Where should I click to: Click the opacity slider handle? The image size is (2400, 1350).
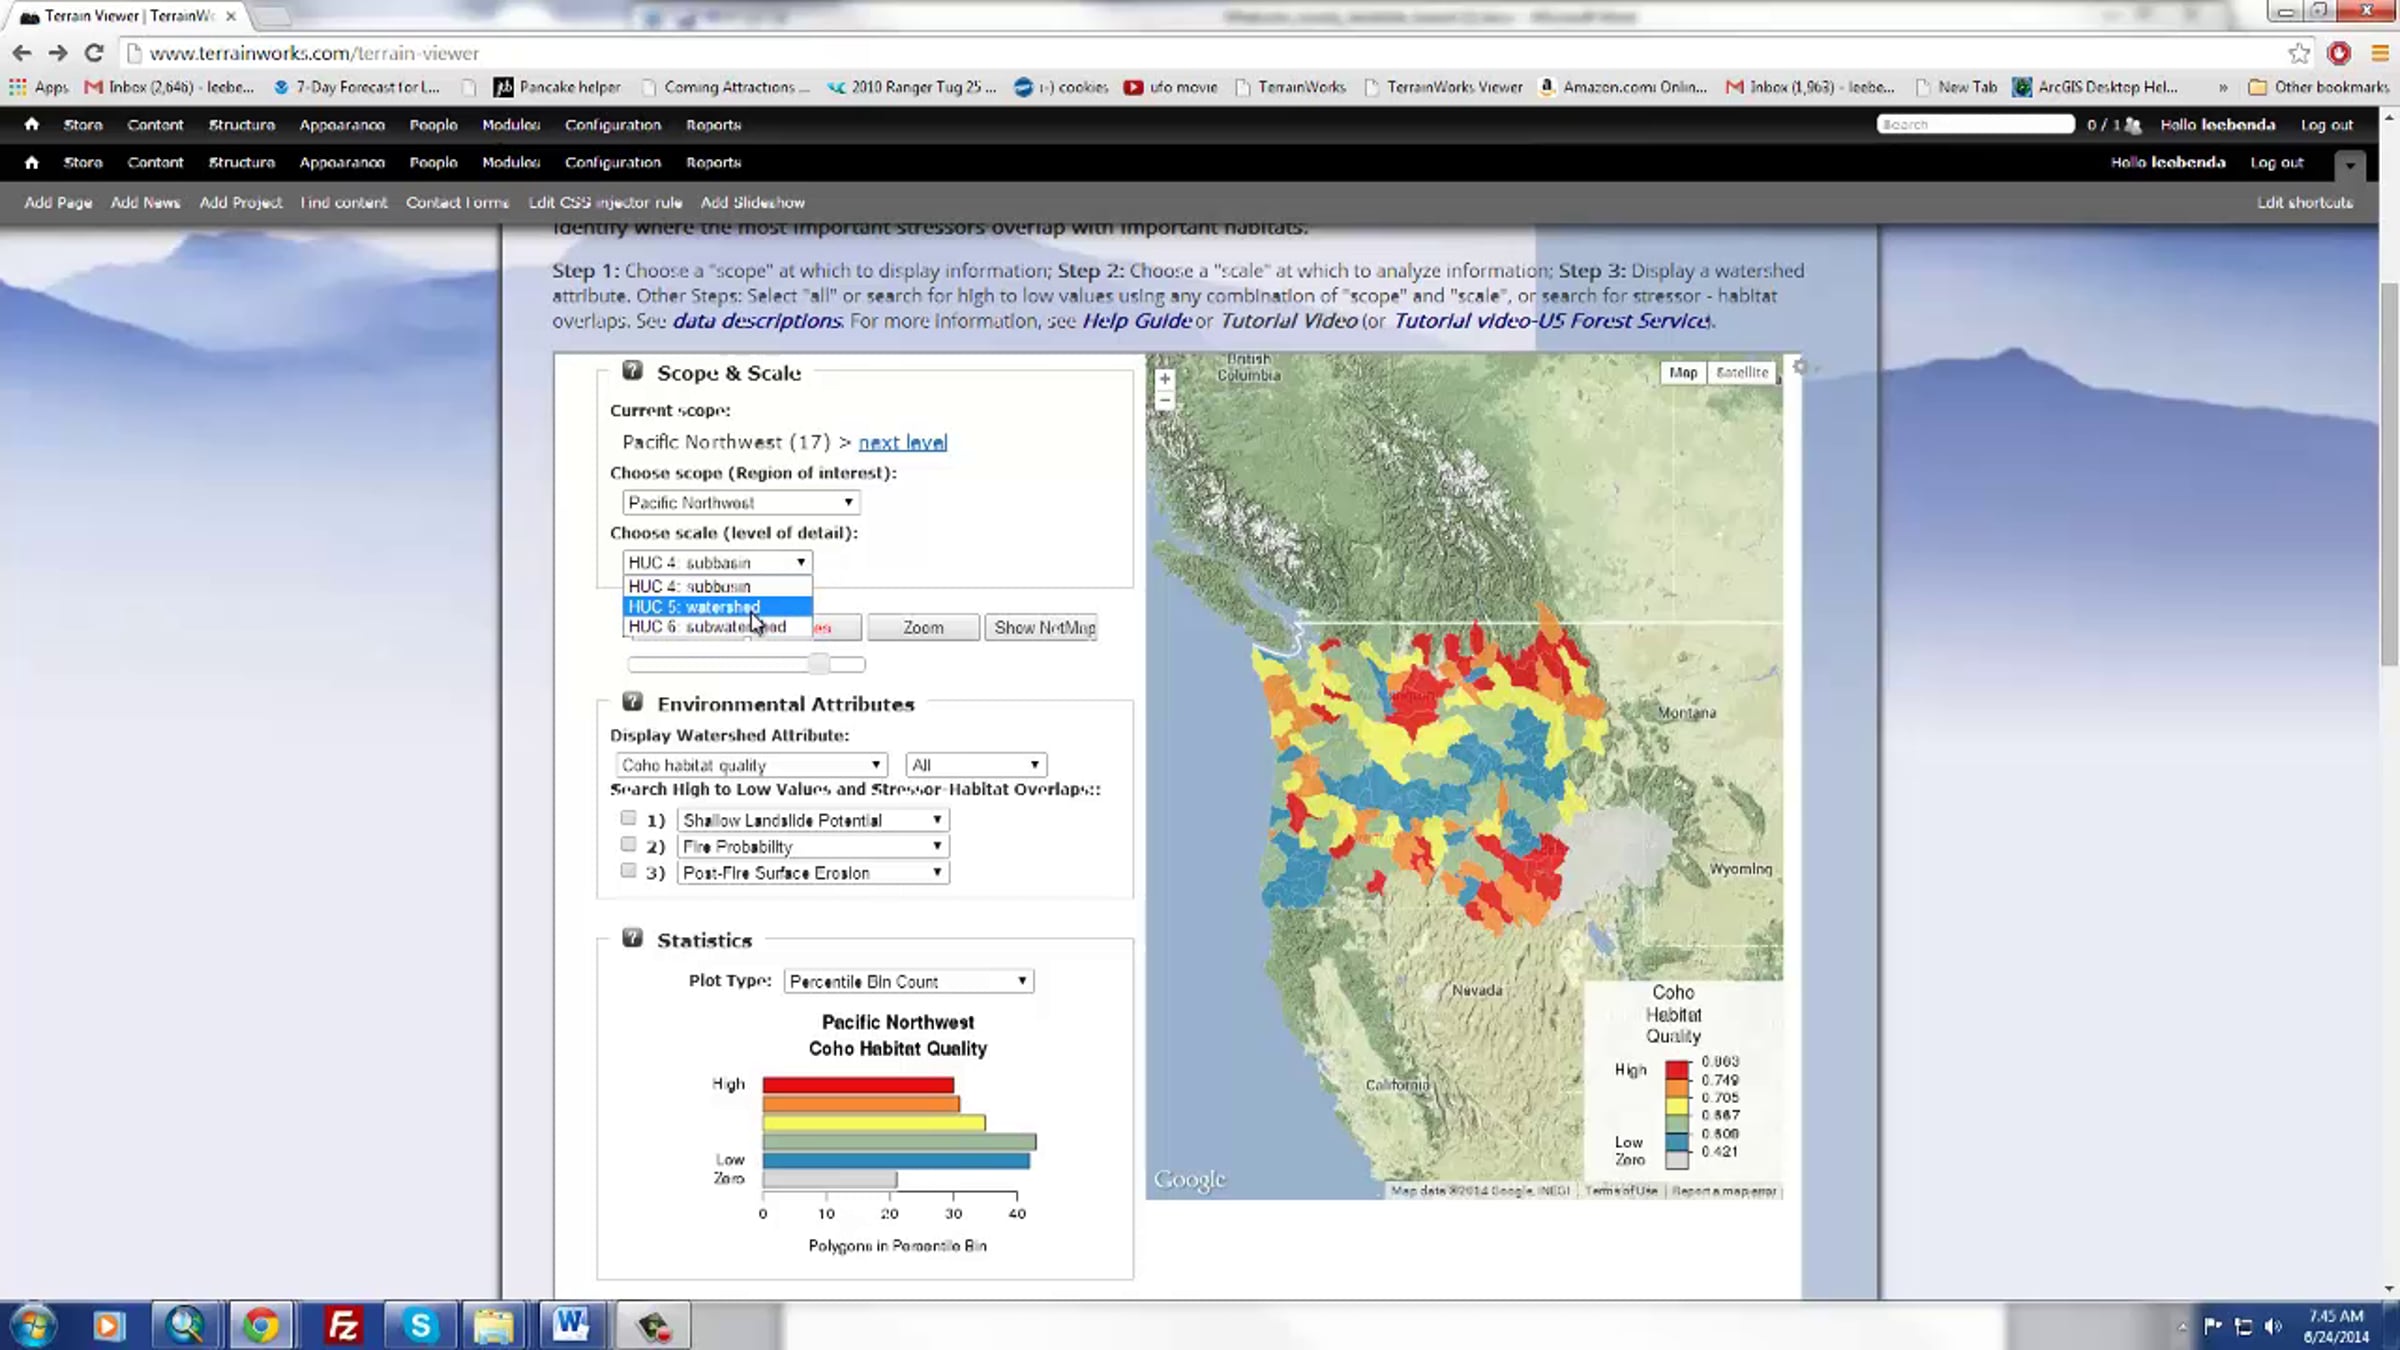coord(819,664)
